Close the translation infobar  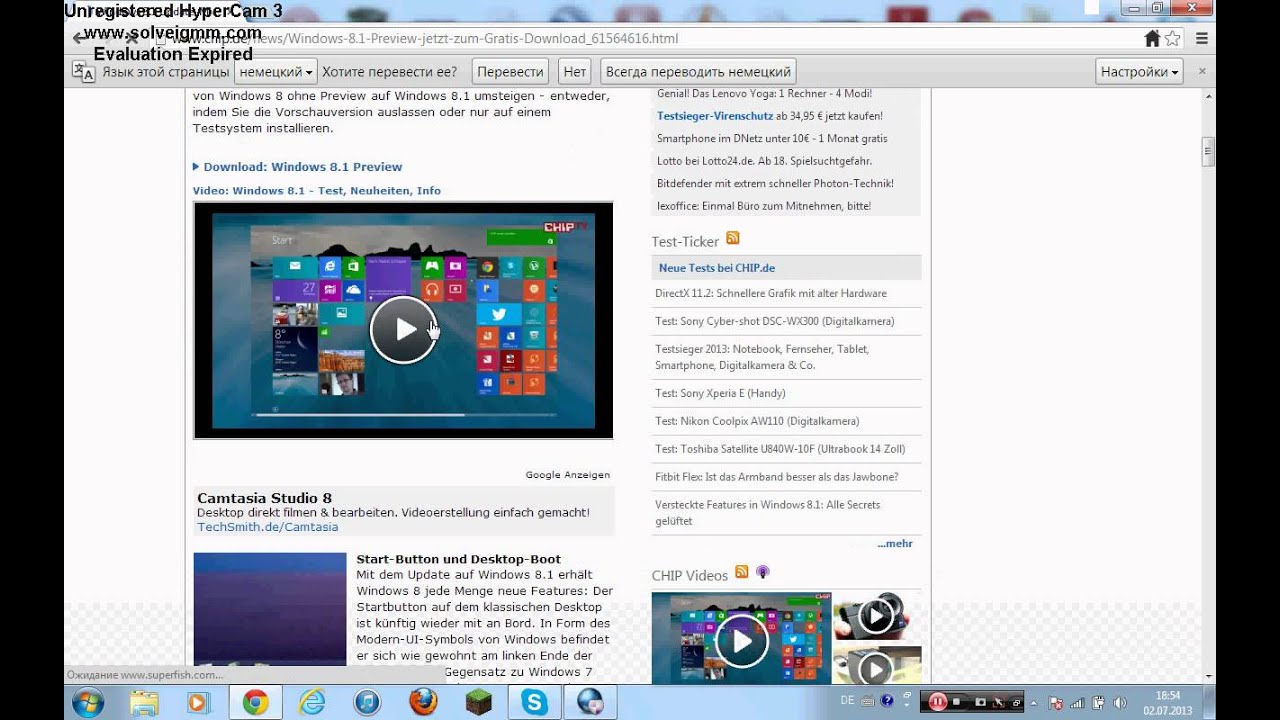[1202, 72]
